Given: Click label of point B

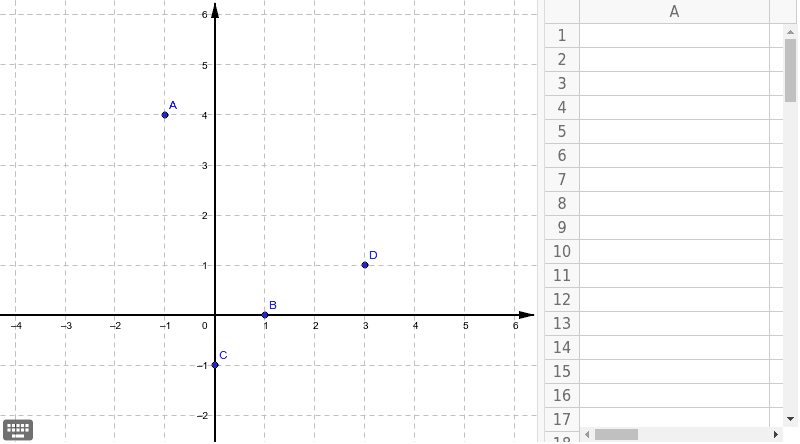Looking at the screenshot, I should [x=273, y=305].
